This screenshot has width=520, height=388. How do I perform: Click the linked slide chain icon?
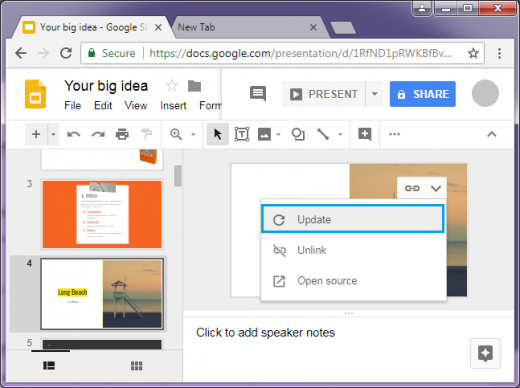[x=412, y=188]
